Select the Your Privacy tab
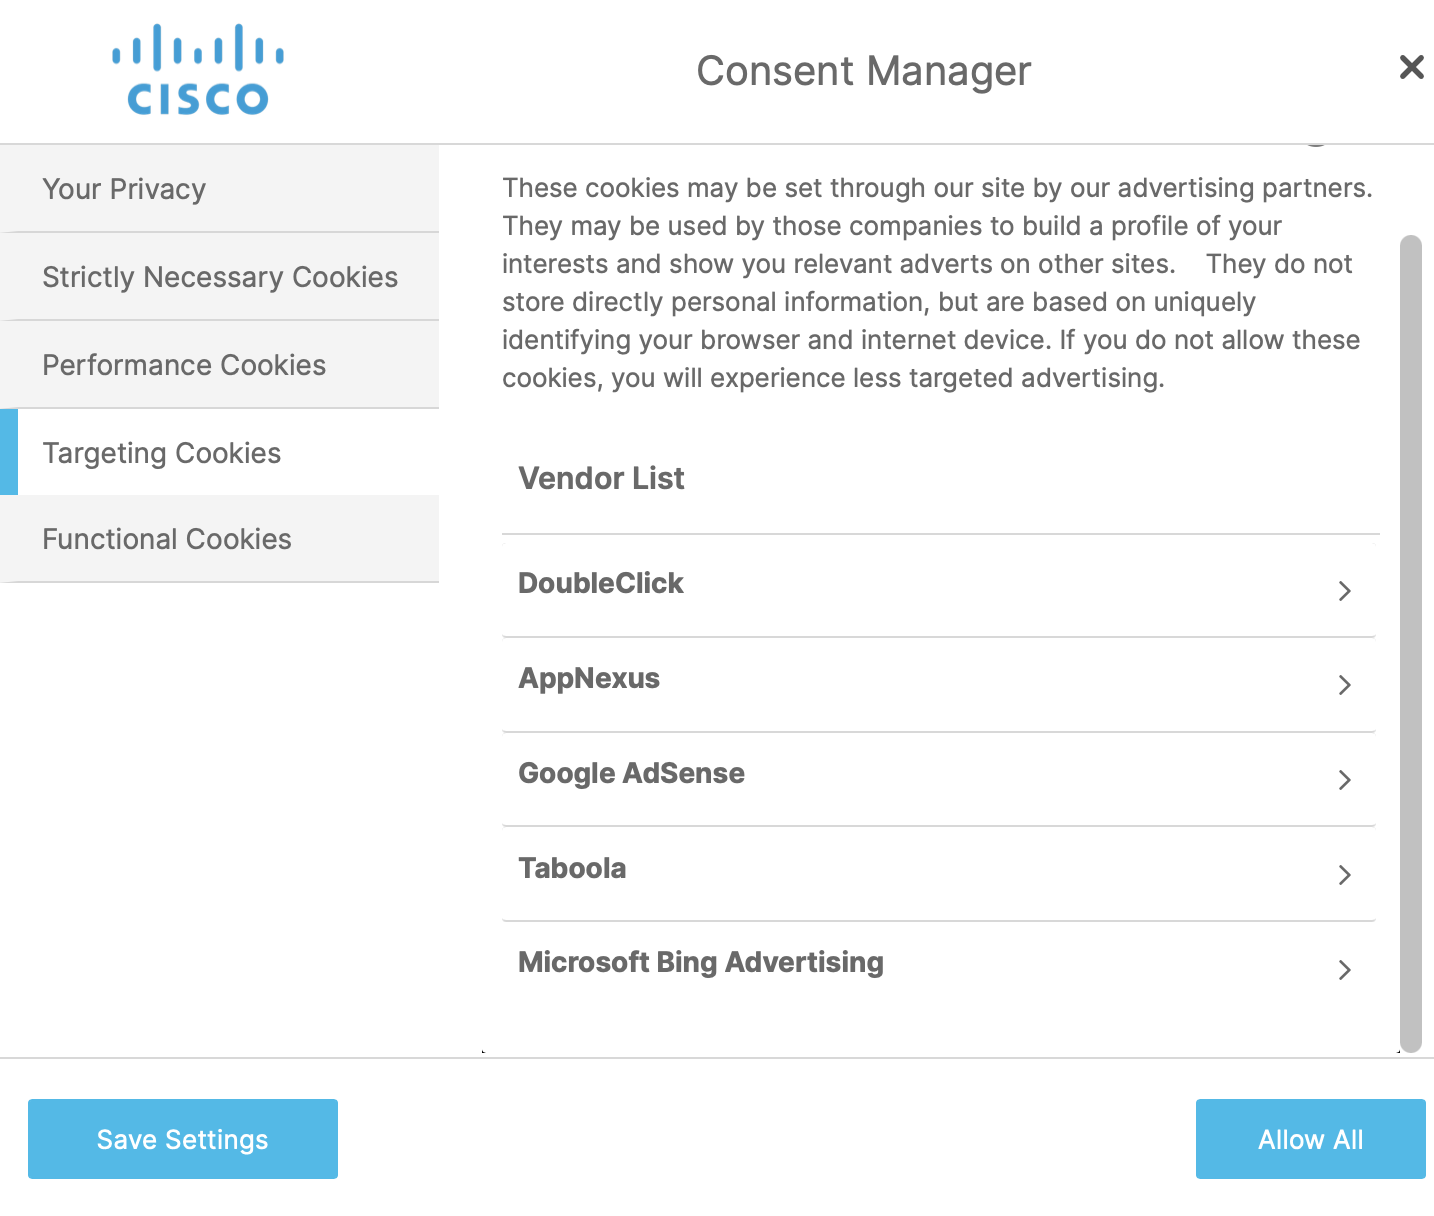The width and height of the screenshot is (1434, 1216). [124, 188]
